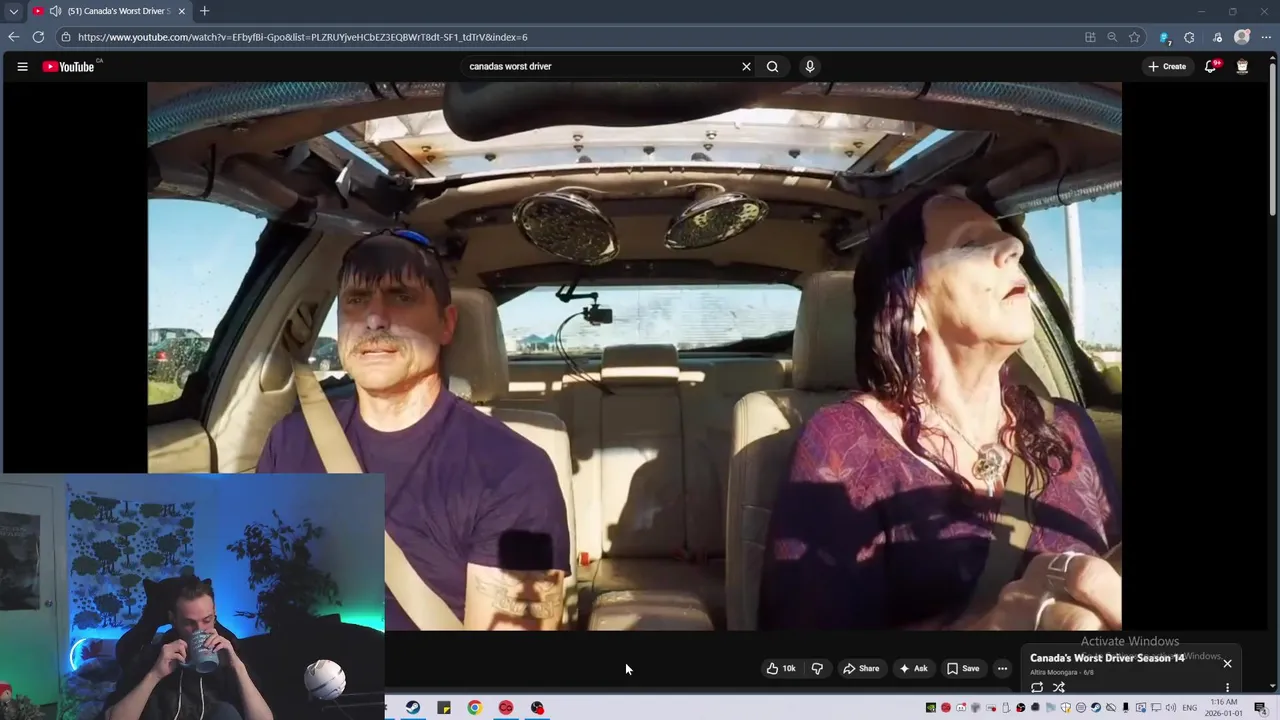The image size is (1280, 720).
Task: Click the browser address bar URL
Action: [302, 37]
